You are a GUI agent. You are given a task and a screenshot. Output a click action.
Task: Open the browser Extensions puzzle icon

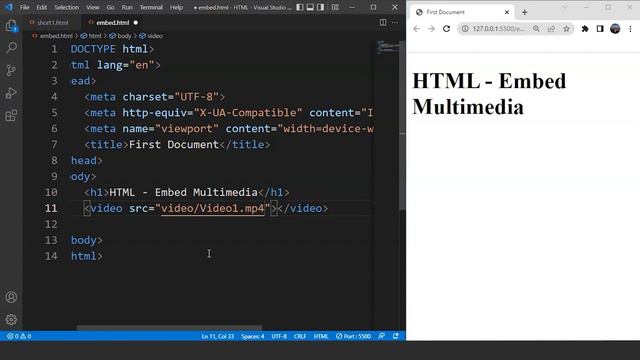585,29
